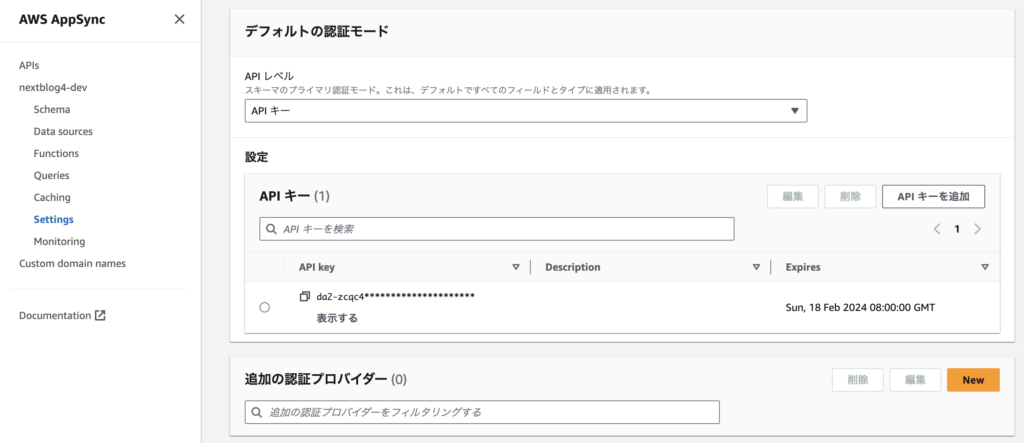Viewport: 1024px width, 443px height.
Task: Go to Functions page
Action: pos(56,154)
